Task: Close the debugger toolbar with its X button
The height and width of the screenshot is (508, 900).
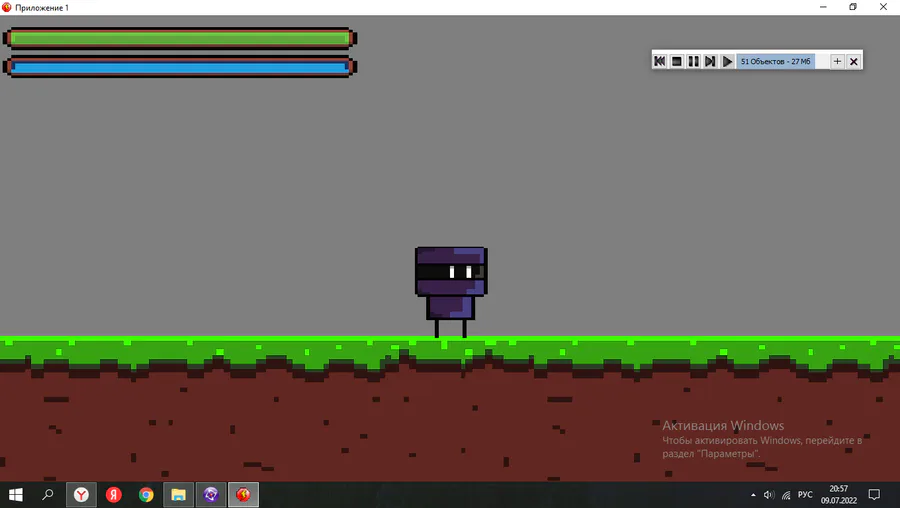Action: point(854,61)
